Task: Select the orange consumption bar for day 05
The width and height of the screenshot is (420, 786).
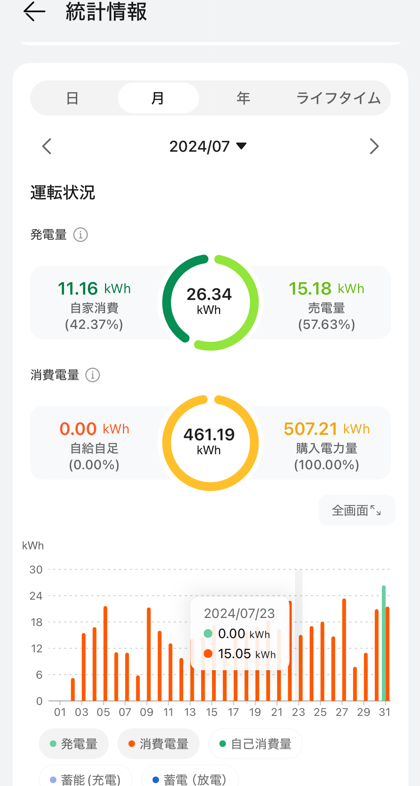Action: 105,654
